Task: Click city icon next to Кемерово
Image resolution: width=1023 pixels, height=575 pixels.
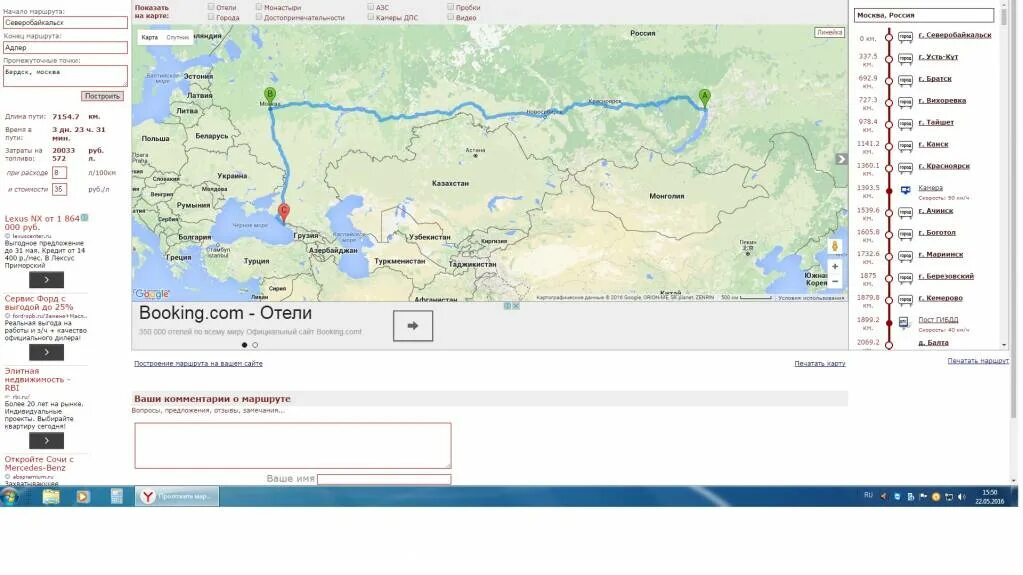Action: point(905,300)
